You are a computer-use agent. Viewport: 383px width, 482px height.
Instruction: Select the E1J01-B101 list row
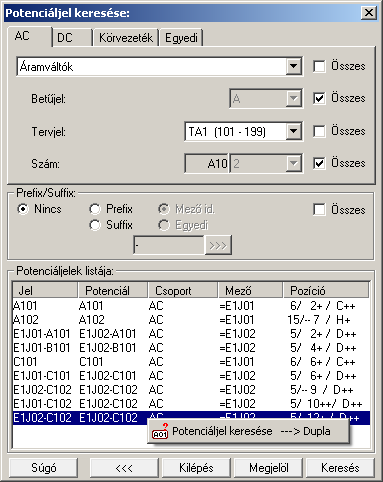pos(191,348)
